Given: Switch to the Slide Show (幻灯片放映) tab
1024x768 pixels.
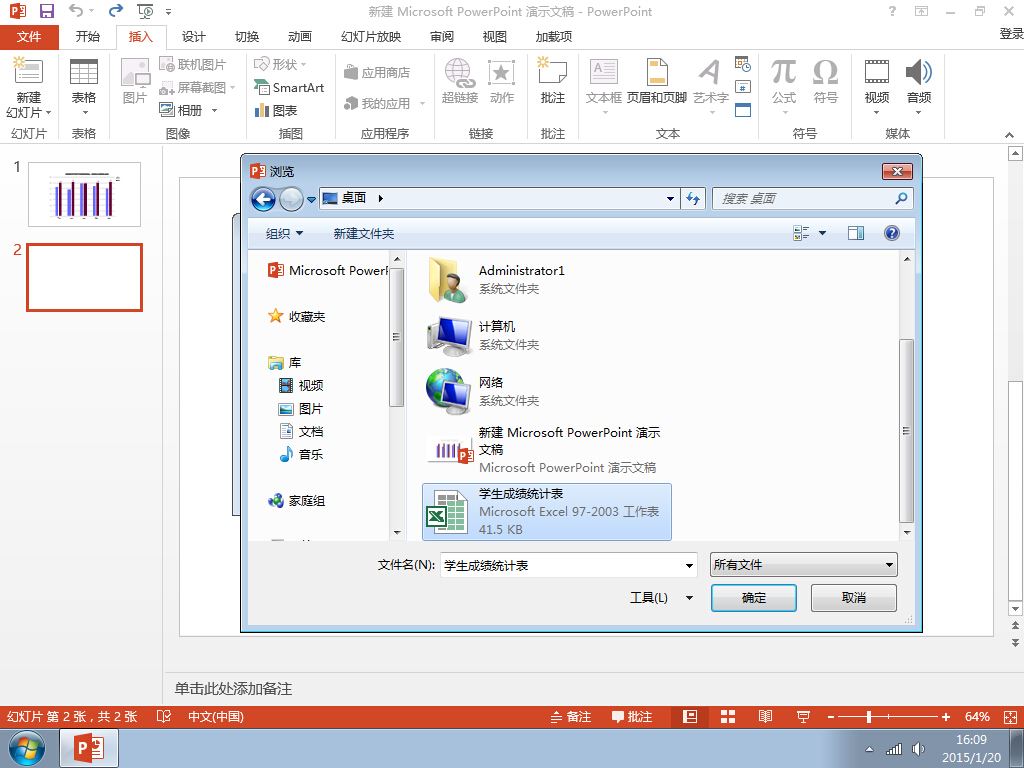Looking at the screenshot, I should [x=371, y=37].
